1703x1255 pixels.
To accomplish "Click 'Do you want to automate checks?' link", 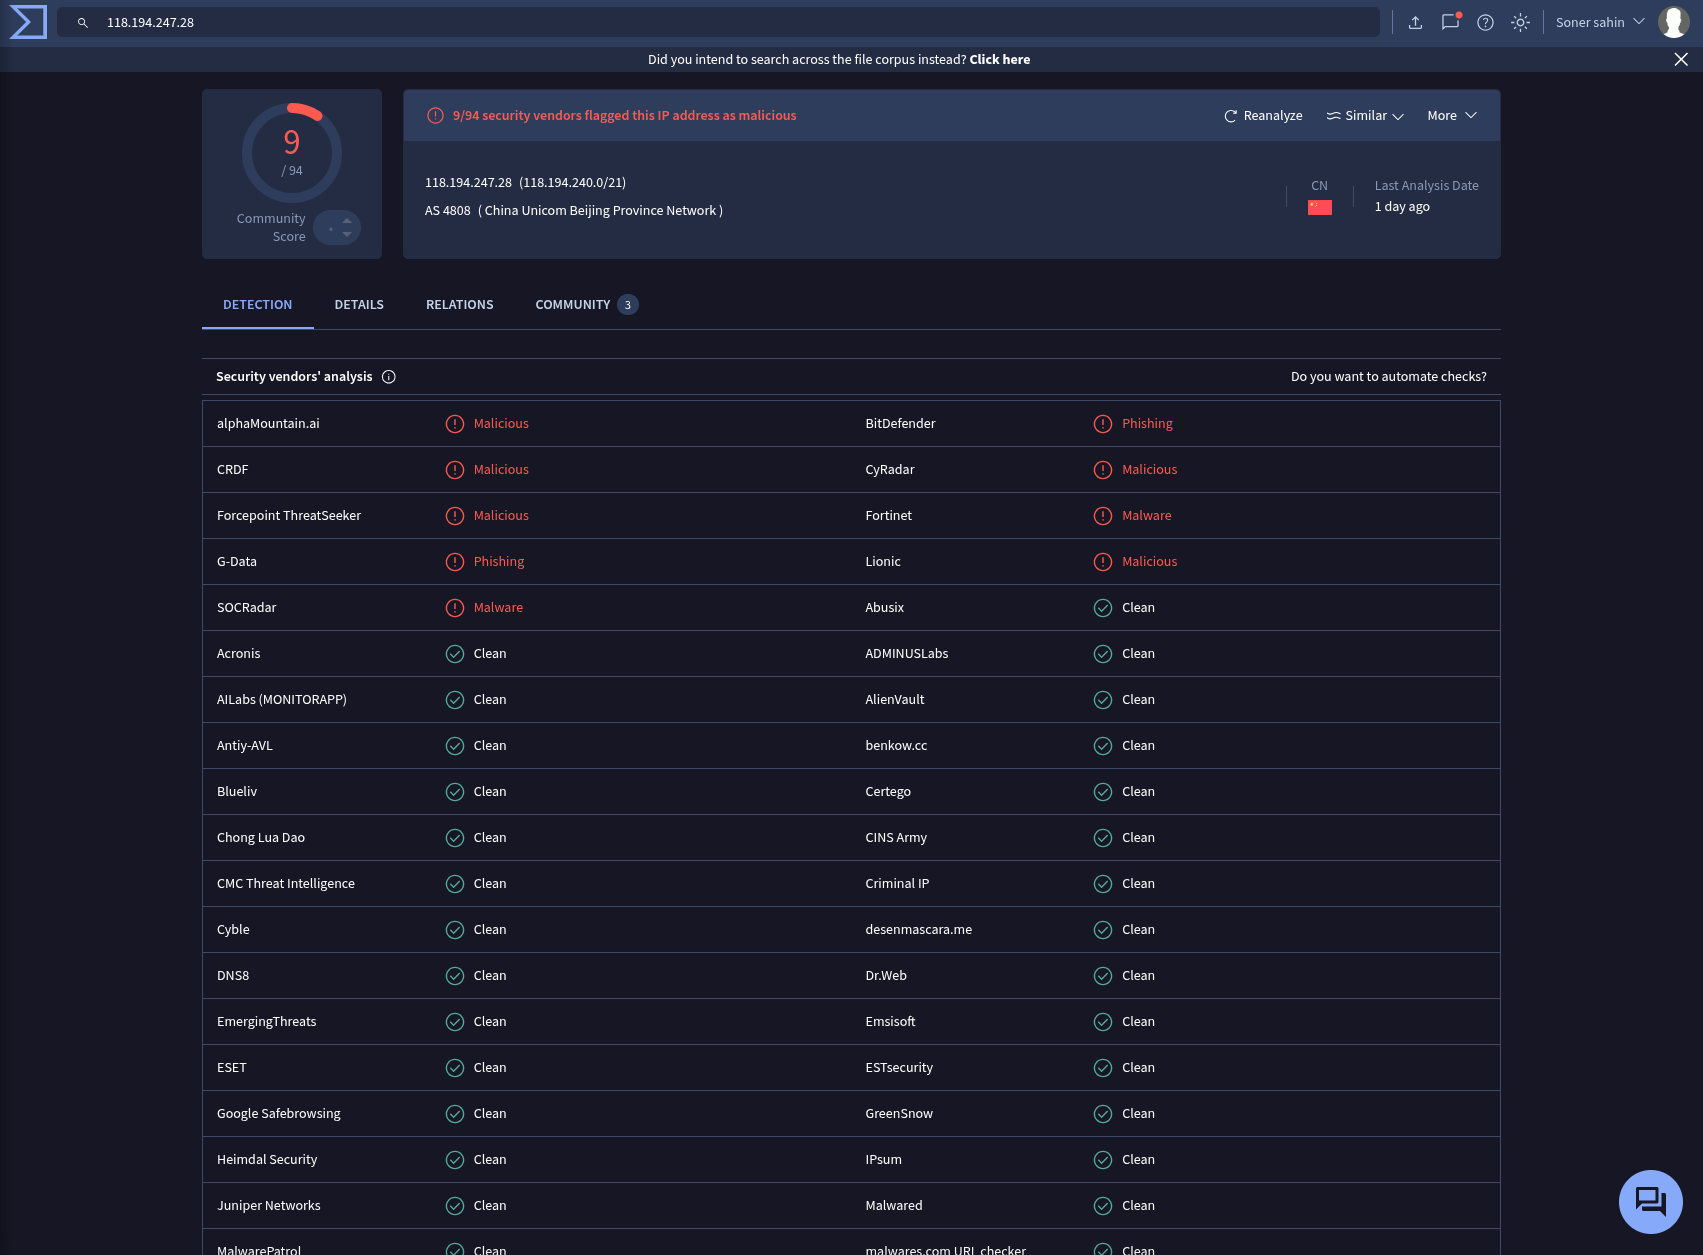I will pos(1388,377).
